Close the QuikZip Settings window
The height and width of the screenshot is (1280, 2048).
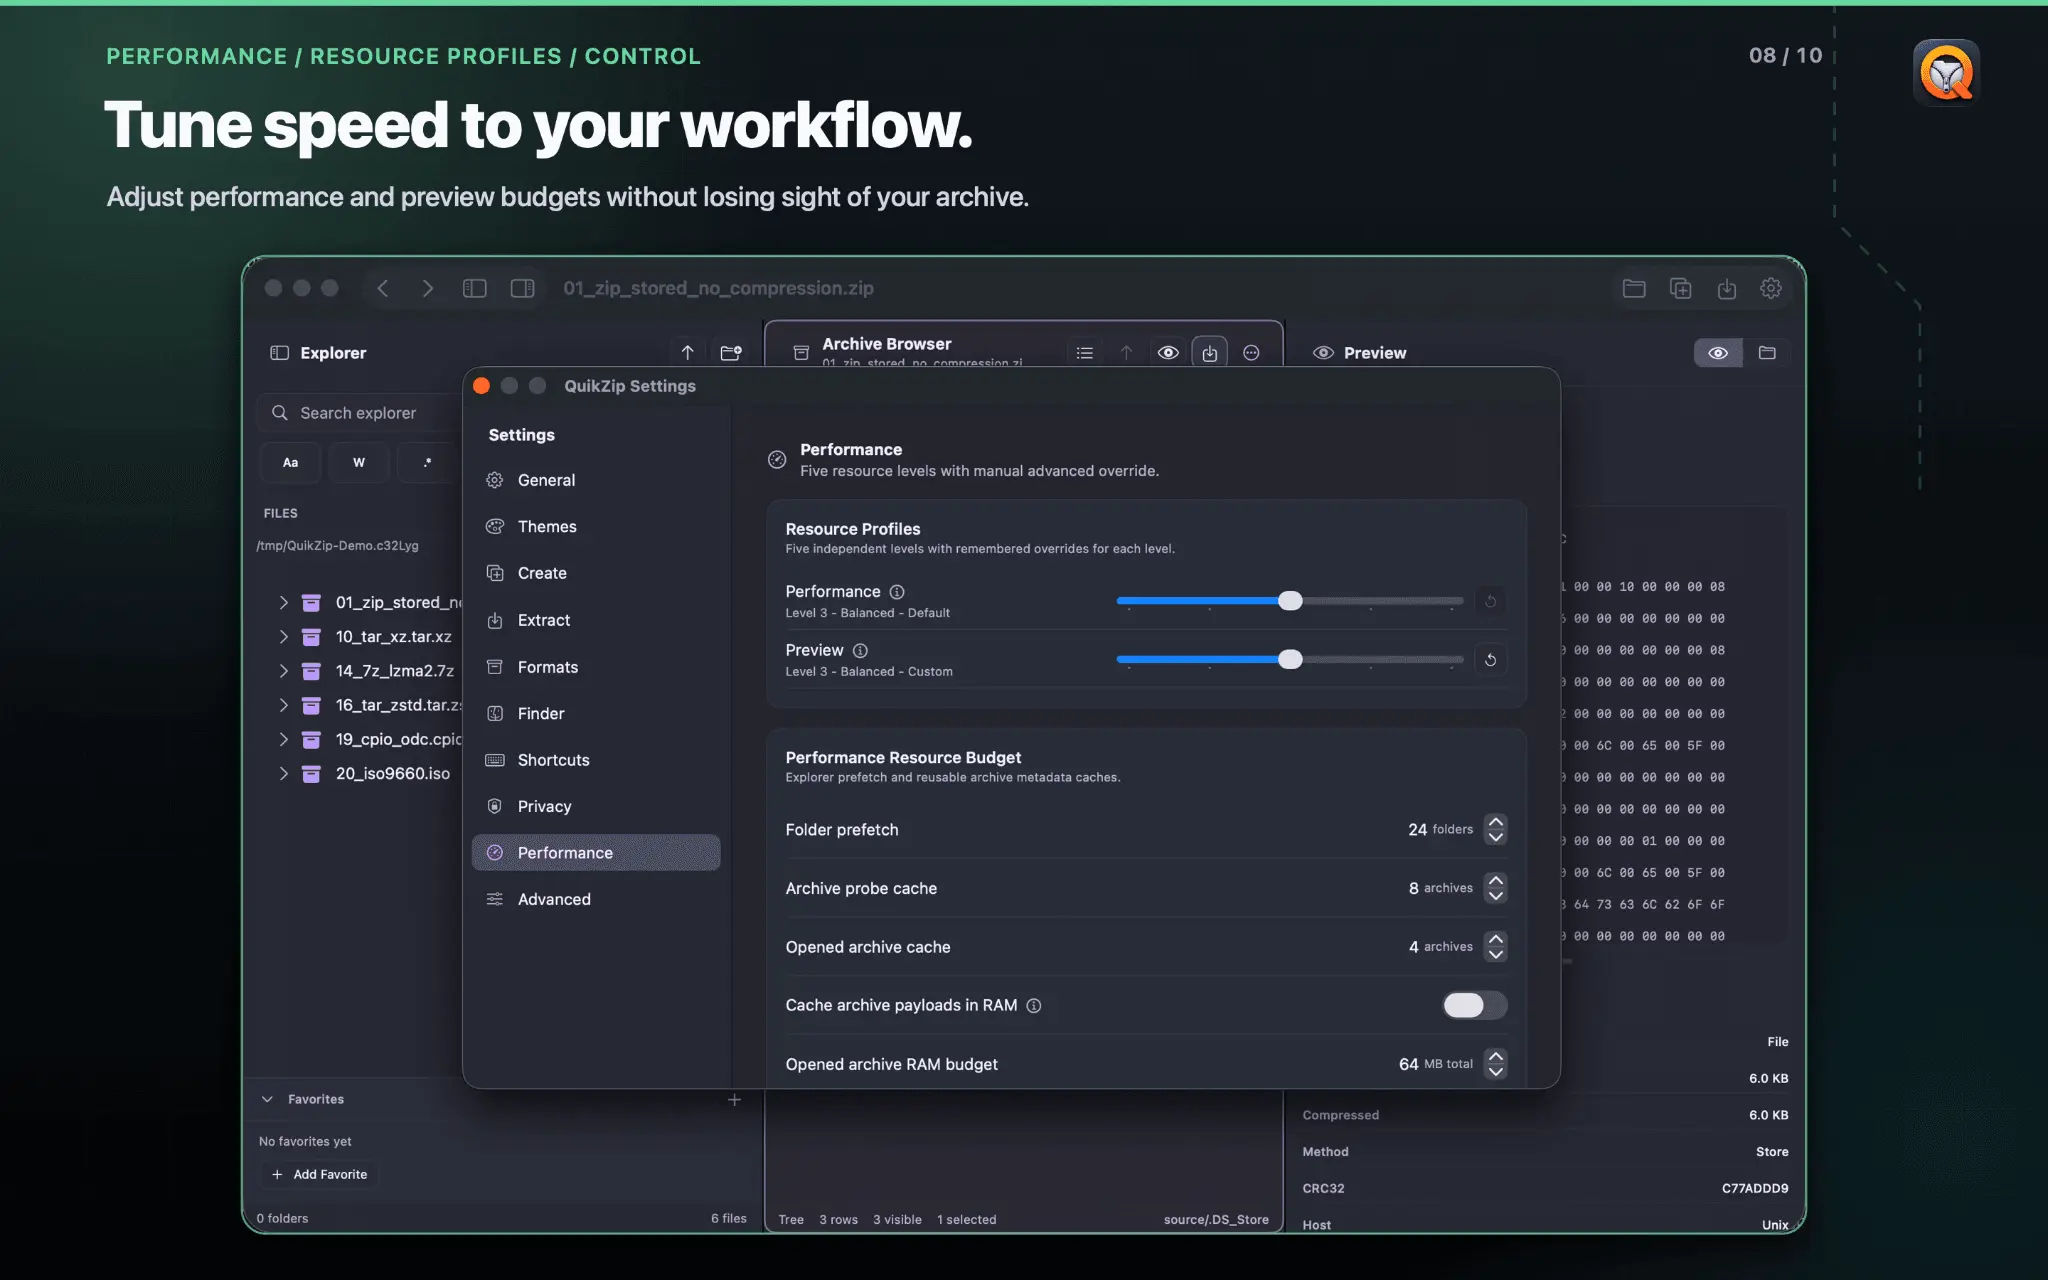[x=481, y=386]
